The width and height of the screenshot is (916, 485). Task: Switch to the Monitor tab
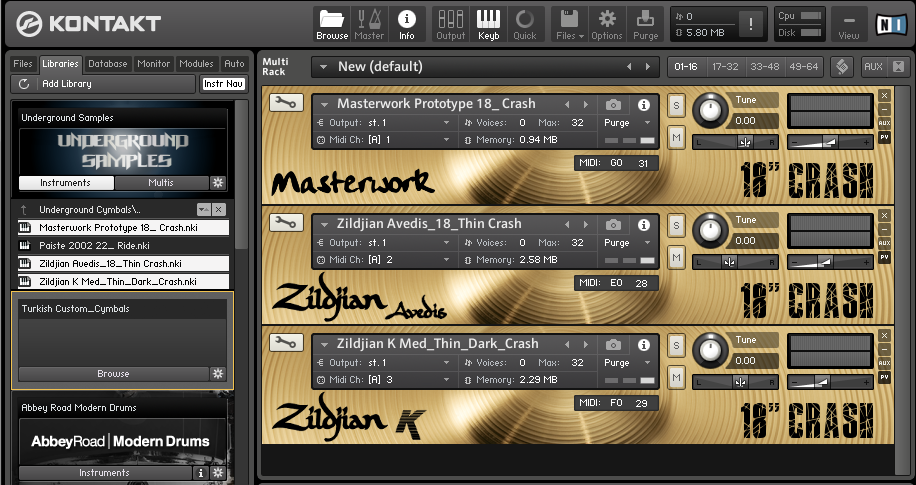tap(154, 64)
